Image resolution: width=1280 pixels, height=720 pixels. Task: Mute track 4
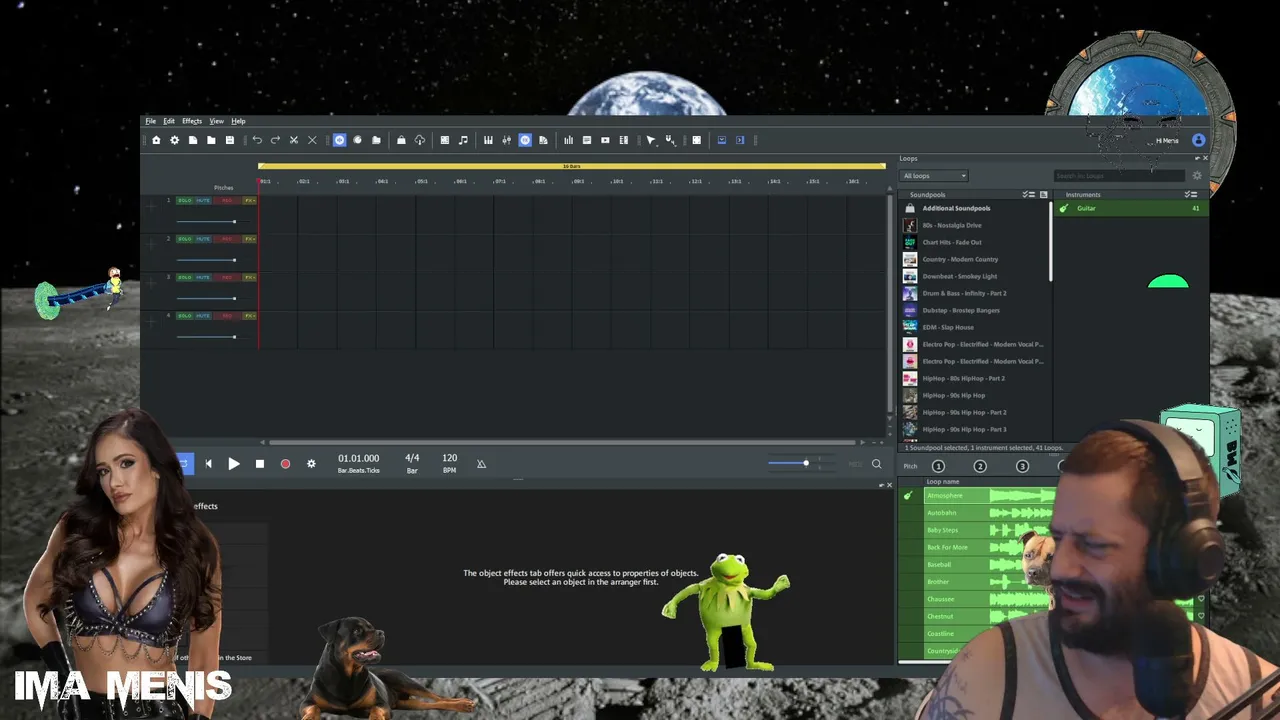click(203, 316)
